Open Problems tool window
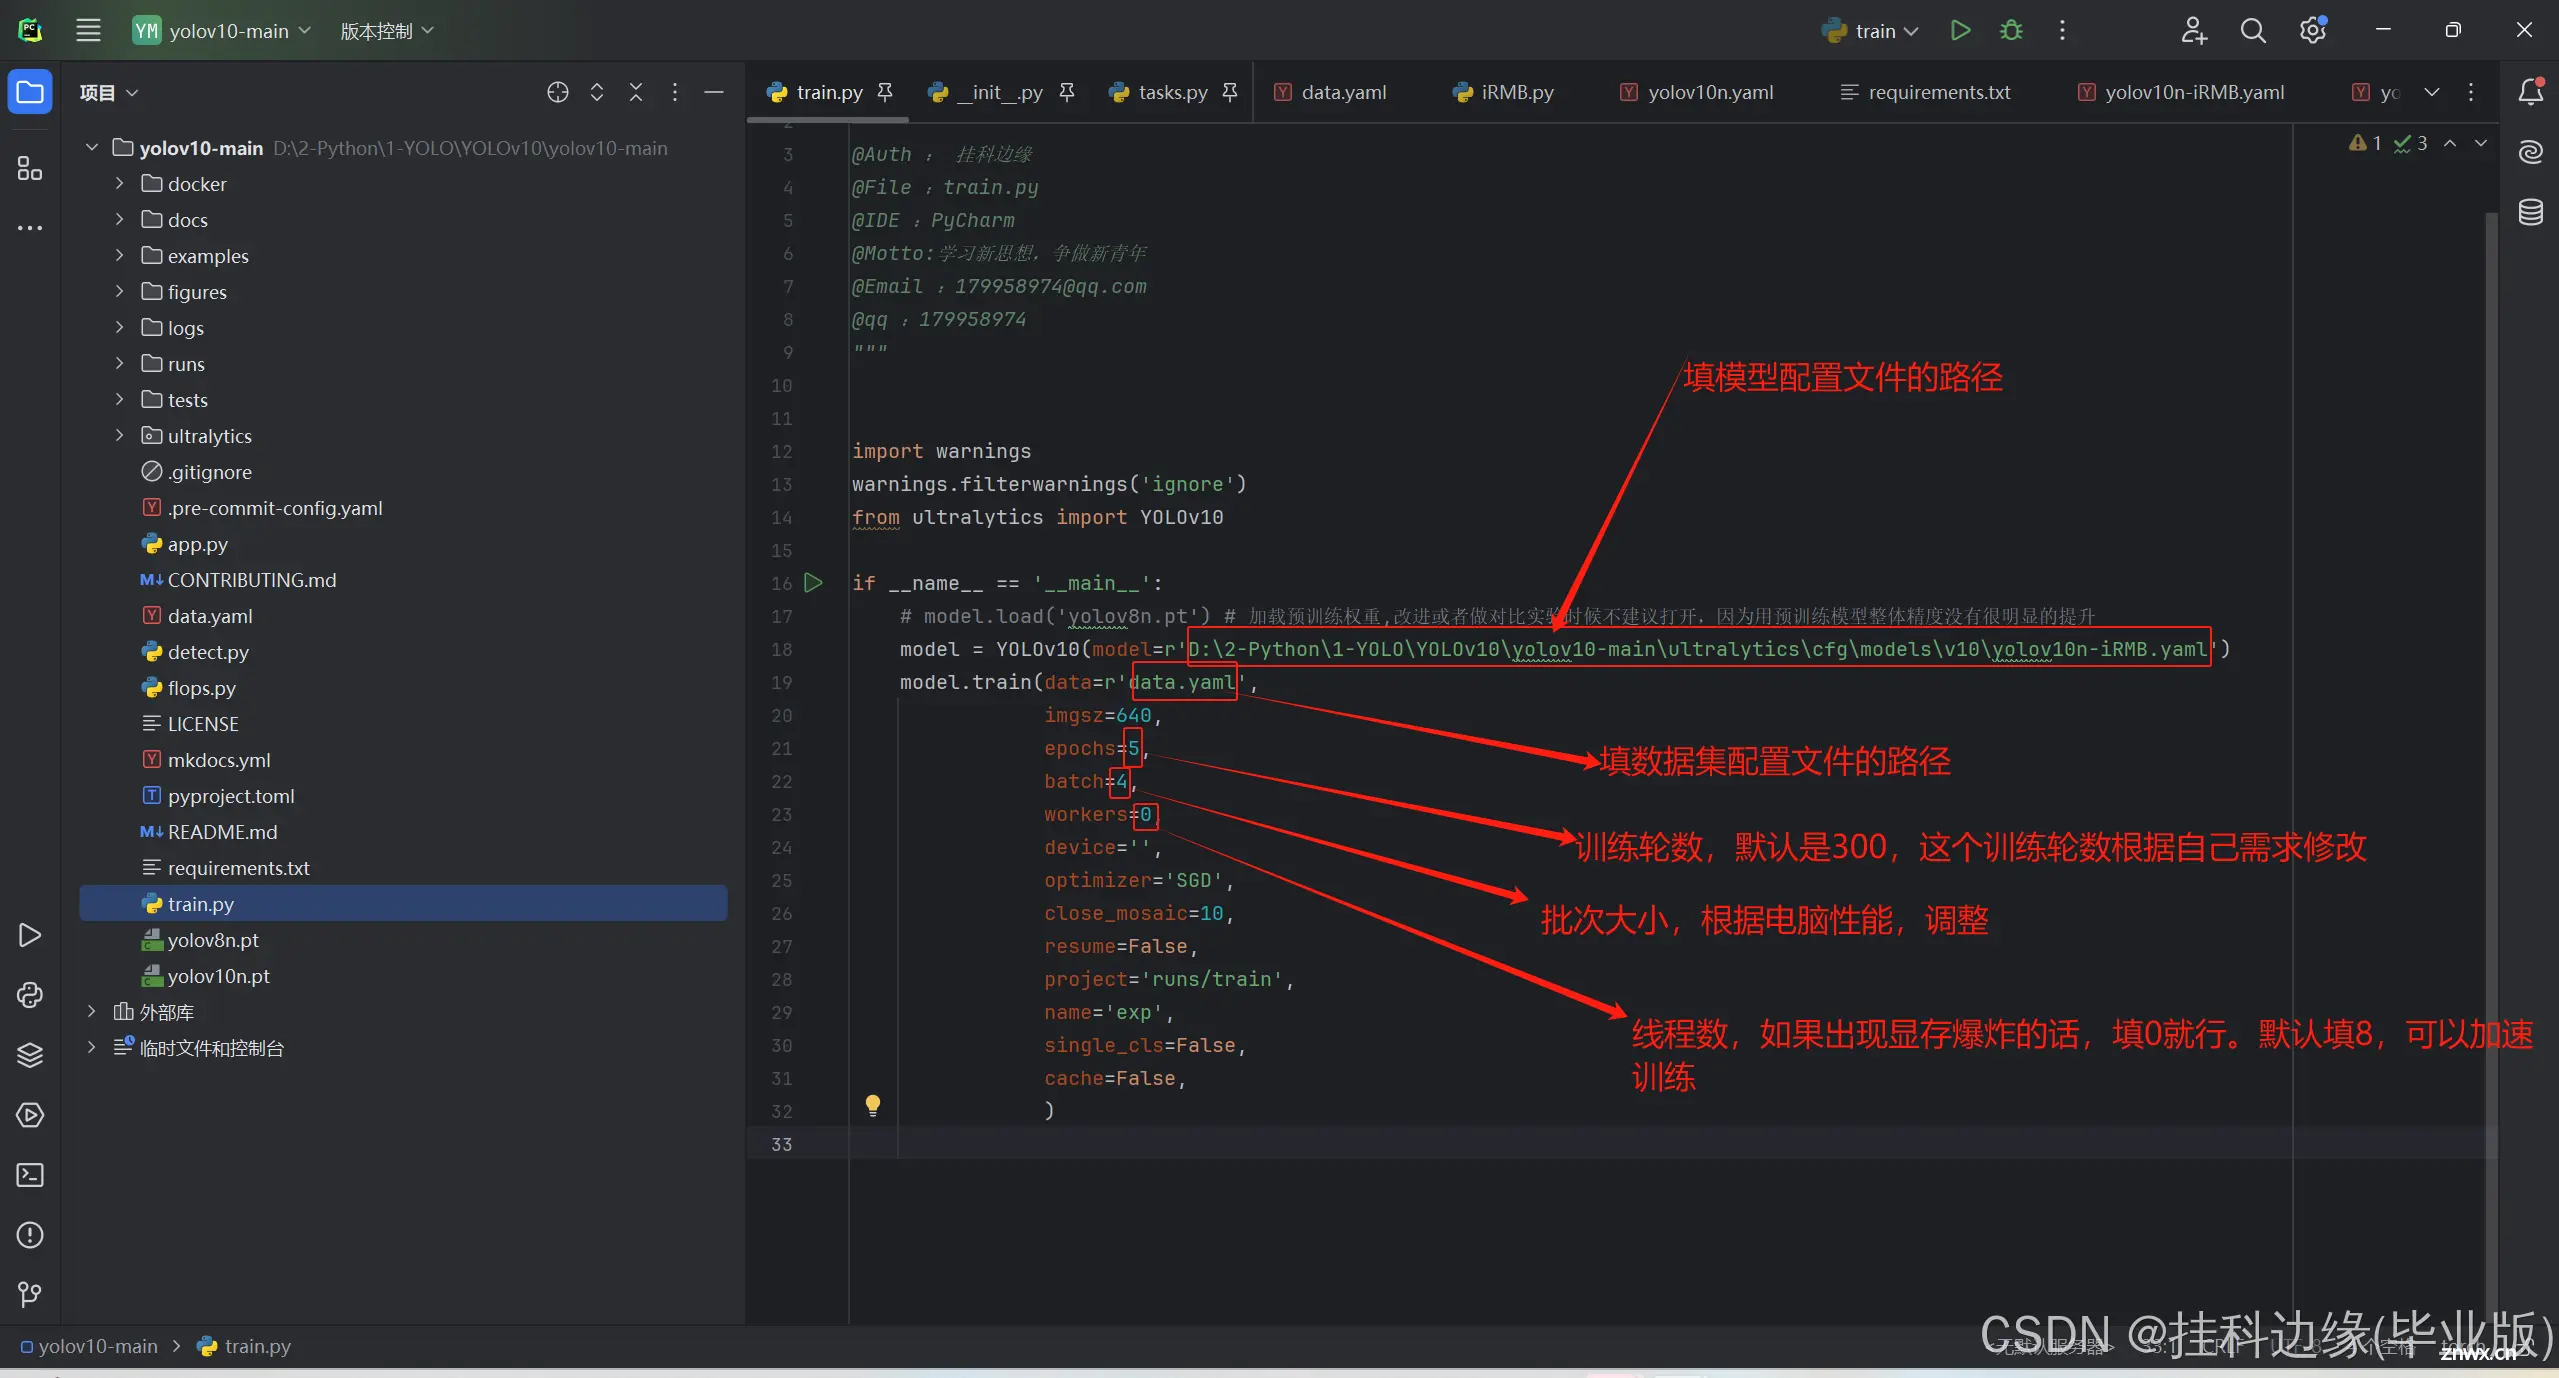The image size is (2559, 1378). [30, 1235]
